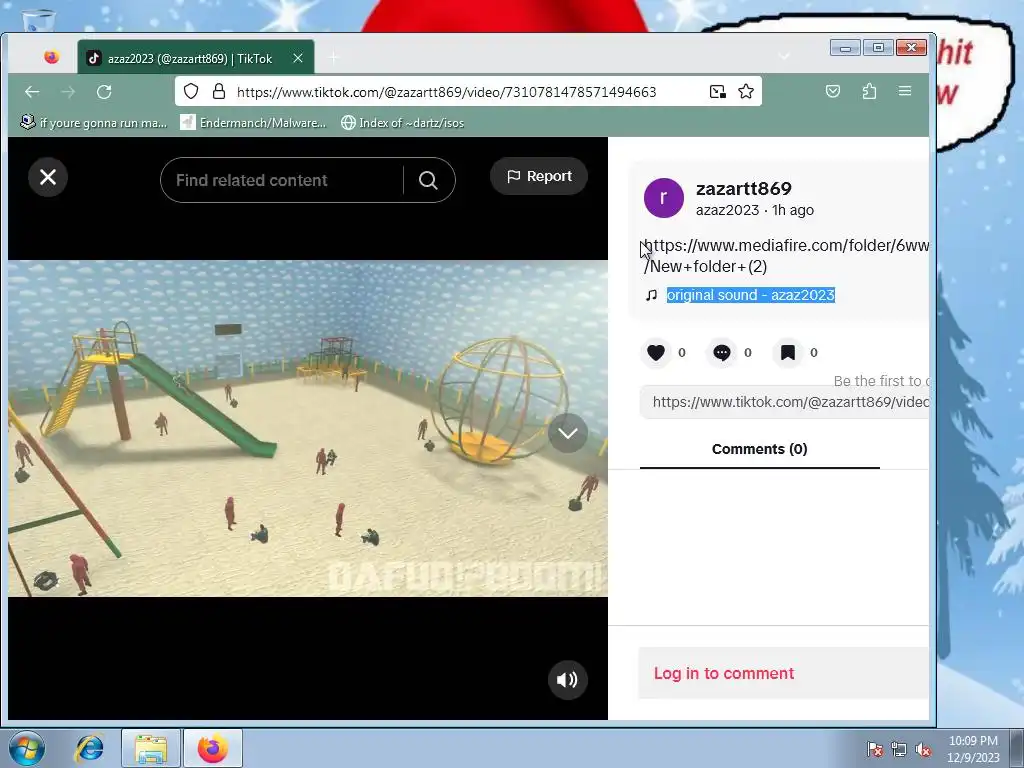Switch to the pinned Firefox tab
Viewport: 1024px width, 768px height.
point(52,57)
